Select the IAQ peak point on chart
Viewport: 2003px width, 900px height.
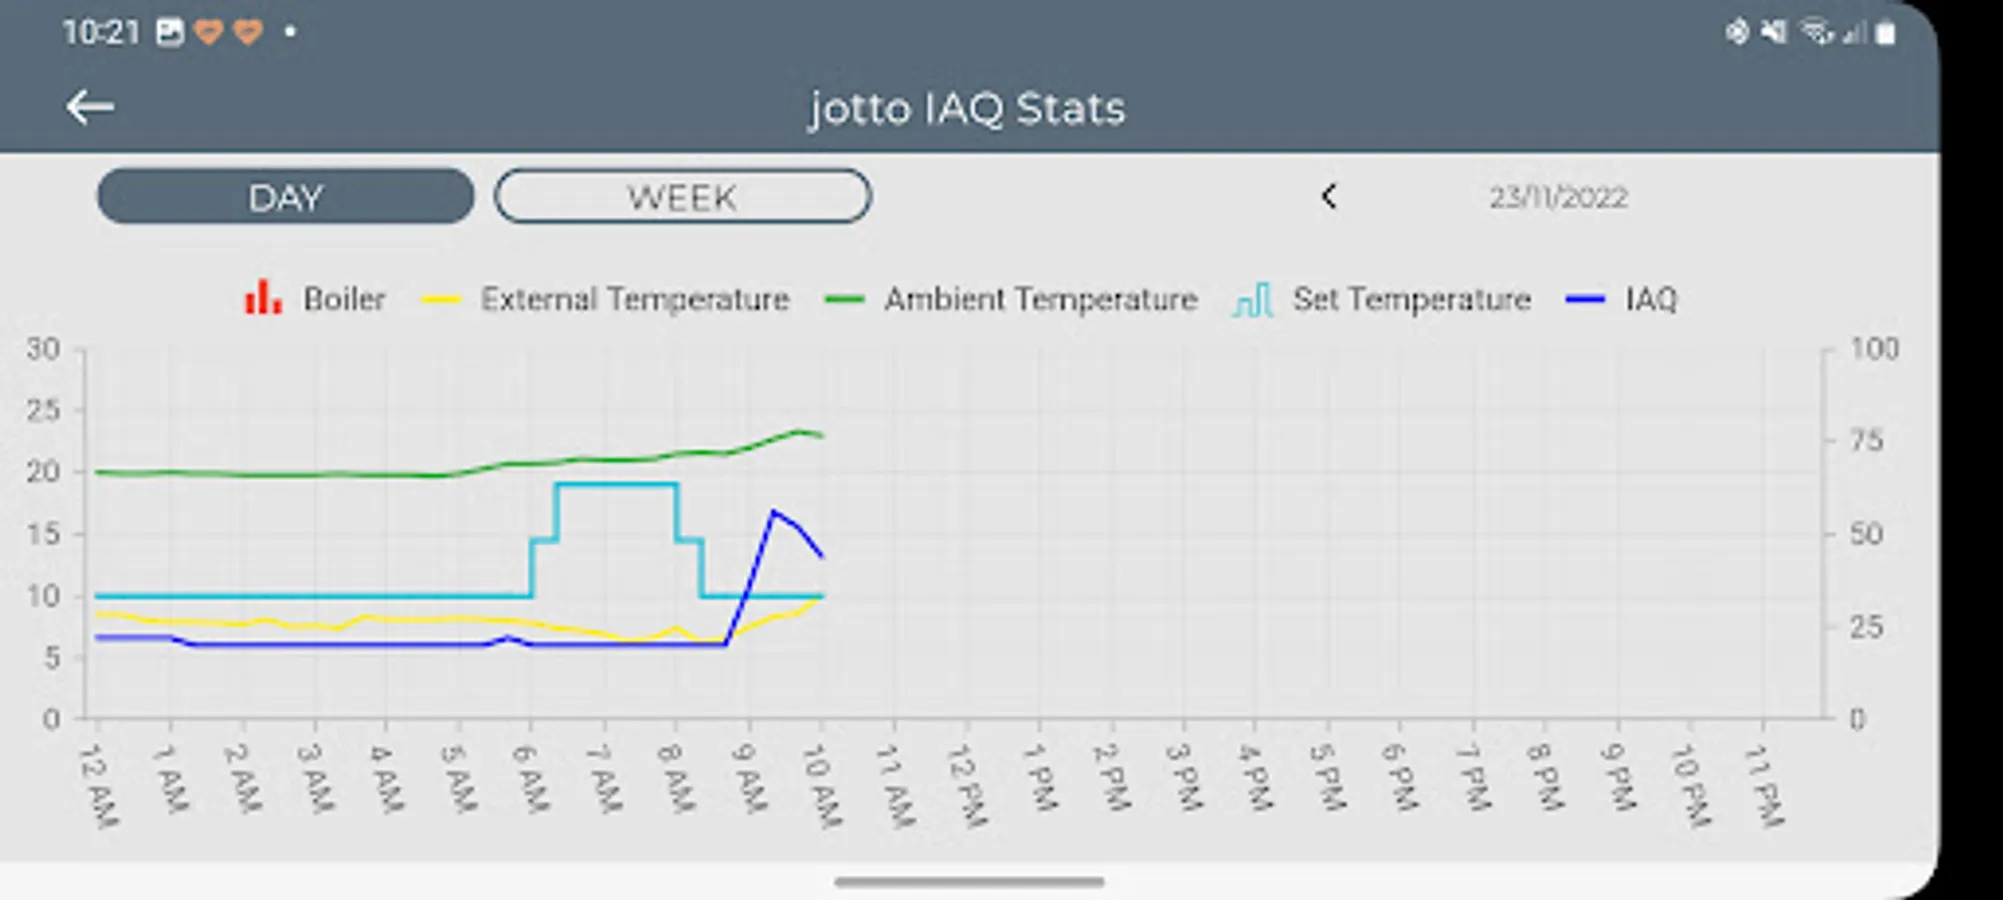pos(773,512)
